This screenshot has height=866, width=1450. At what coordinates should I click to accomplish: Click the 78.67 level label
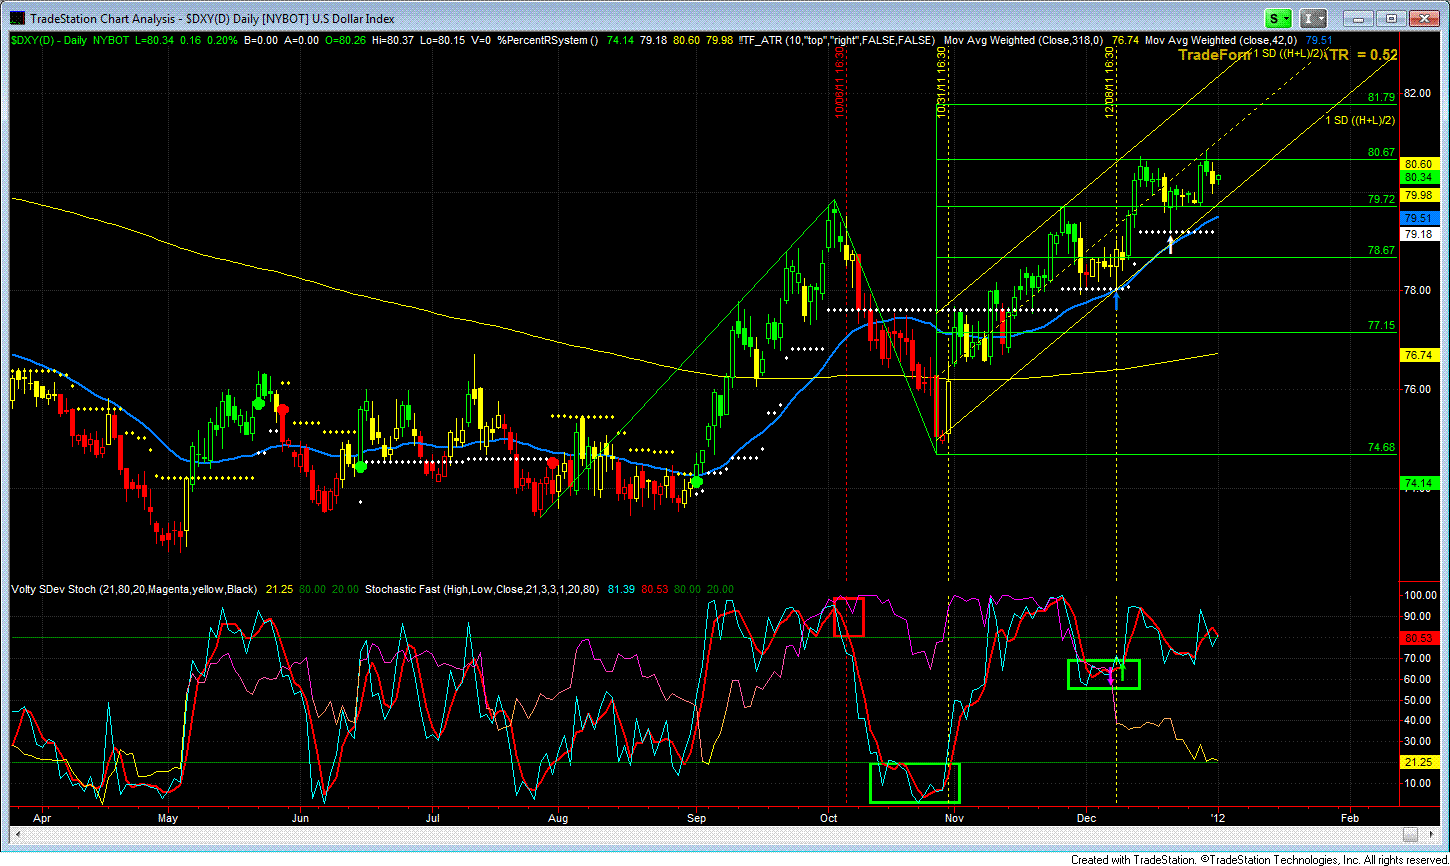coord(1381,250)
